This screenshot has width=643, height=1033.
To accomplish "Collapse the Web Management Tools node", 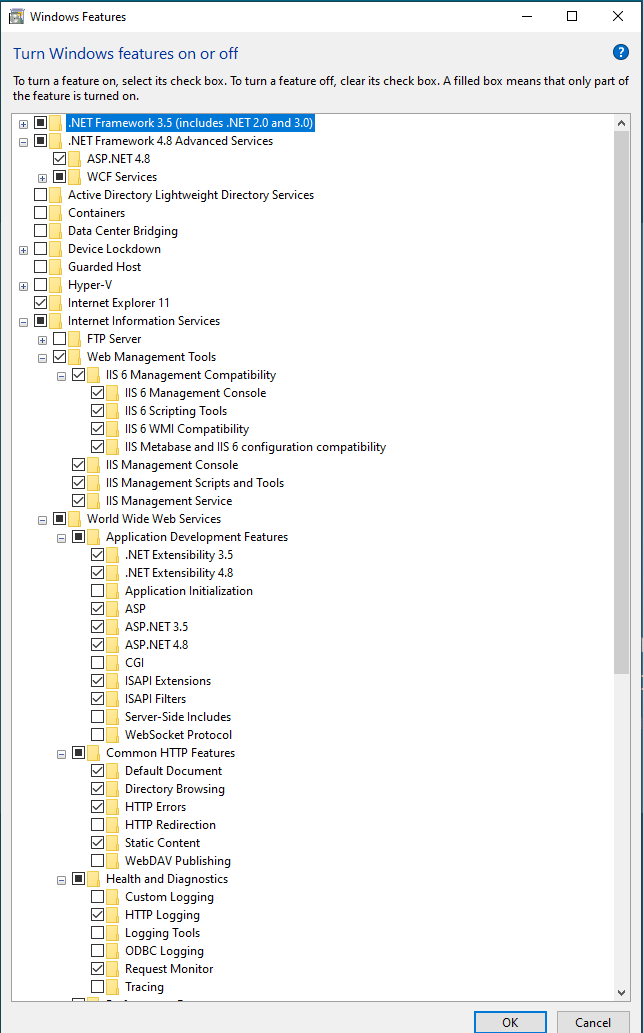I will pos(42,357).
